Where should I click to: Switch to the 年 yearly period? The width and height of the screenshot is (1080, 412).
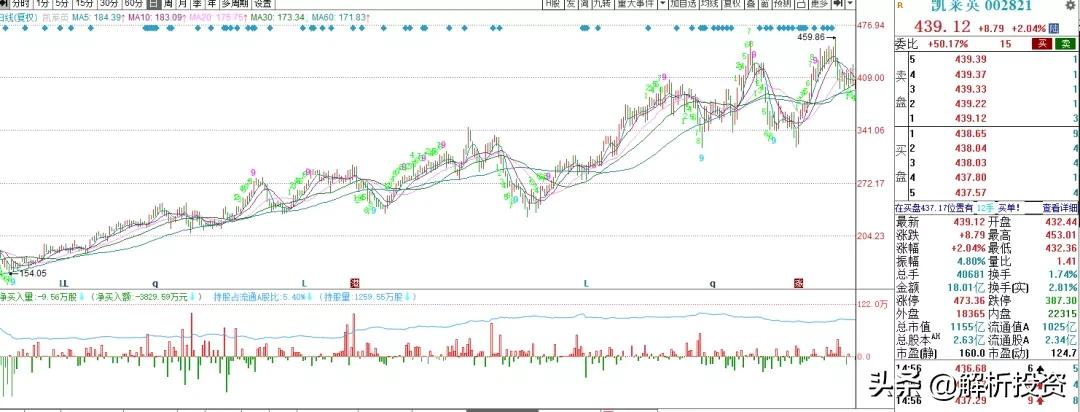click(211, 3)
